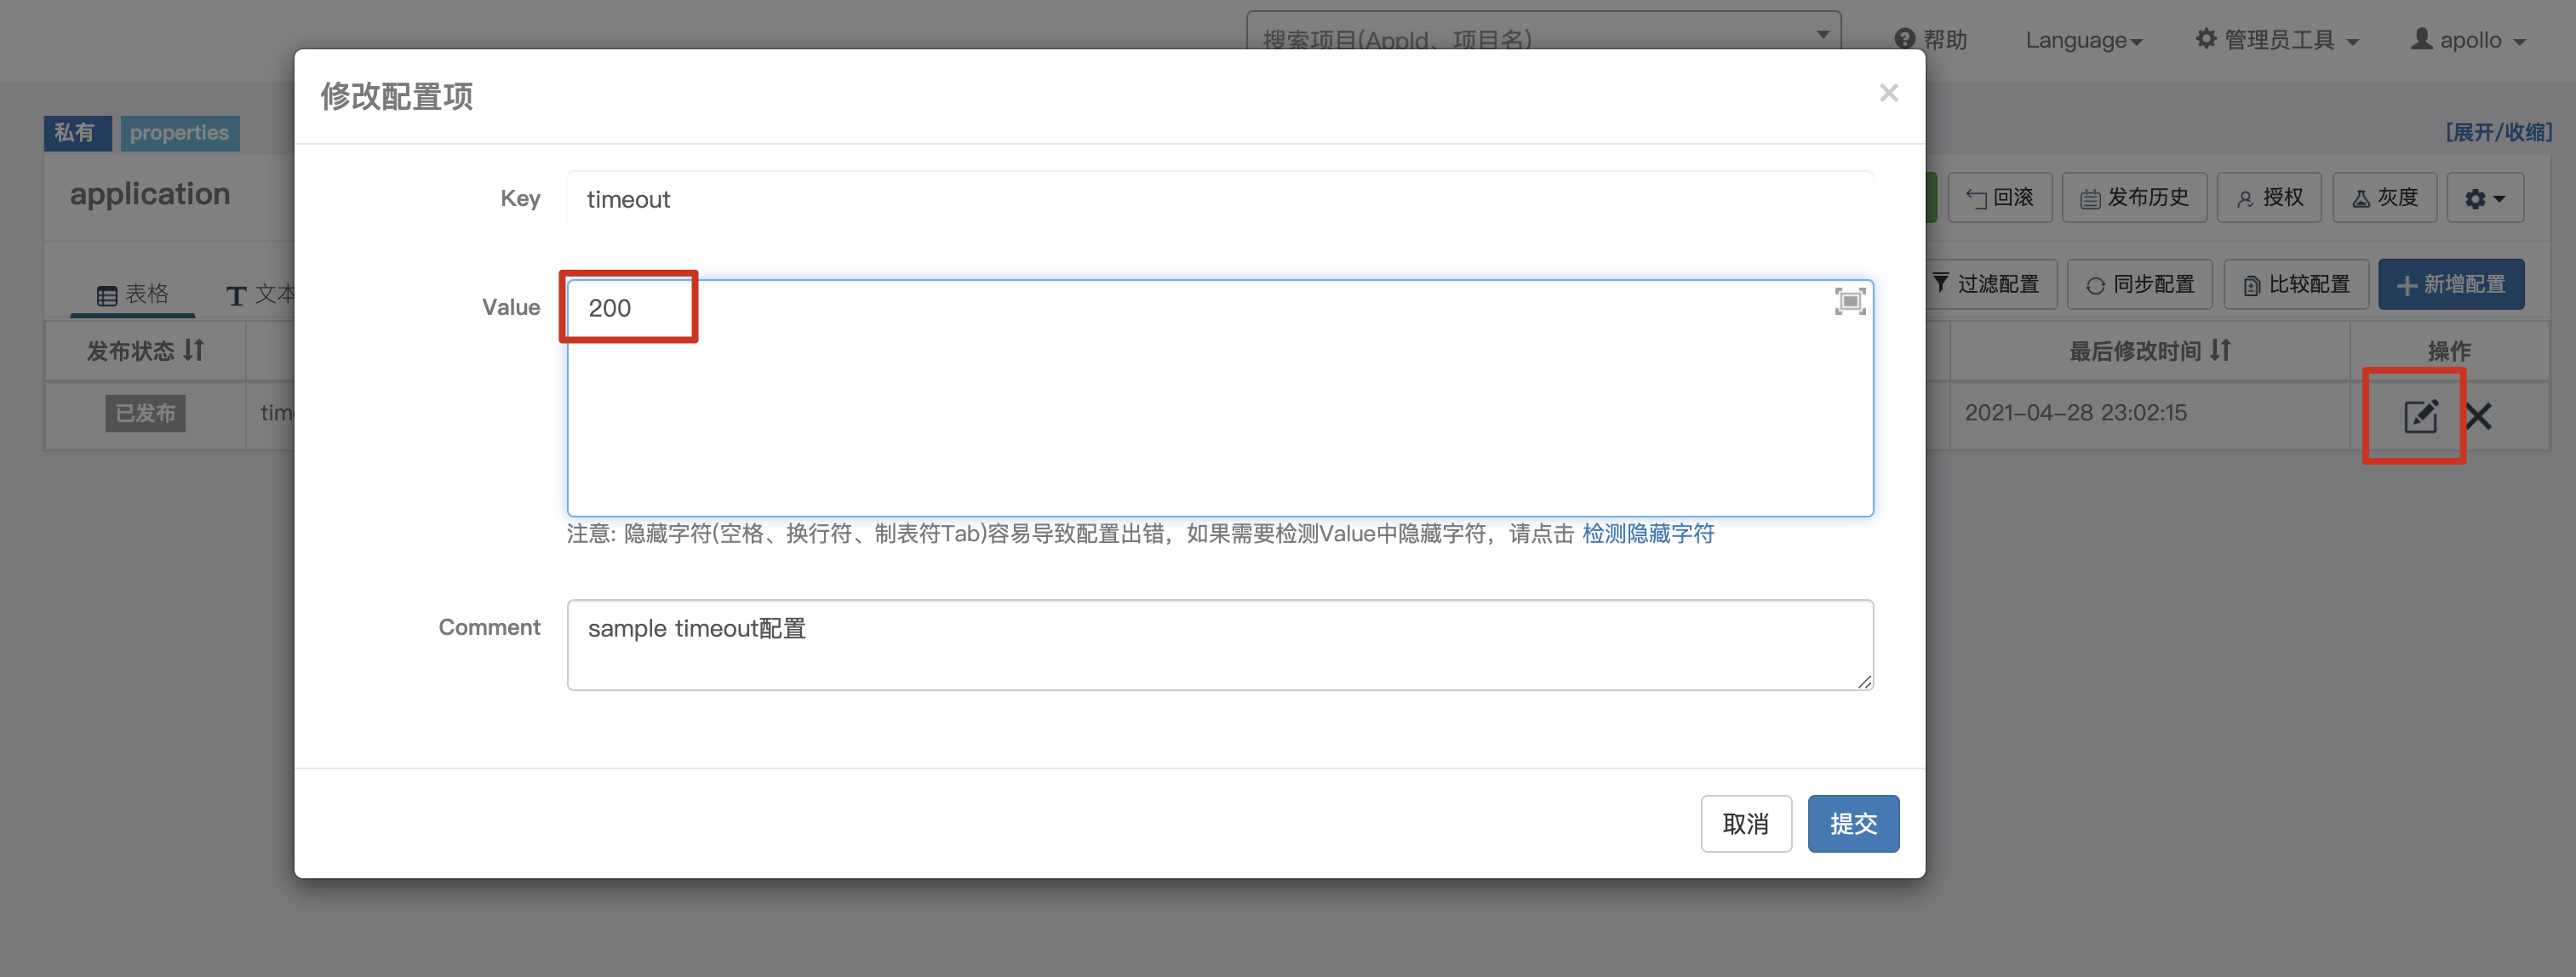The width and height of the screenshot is (2576, 977).
Task: Open the Language dropdown menu
Action: click(x=2083, y=40)
